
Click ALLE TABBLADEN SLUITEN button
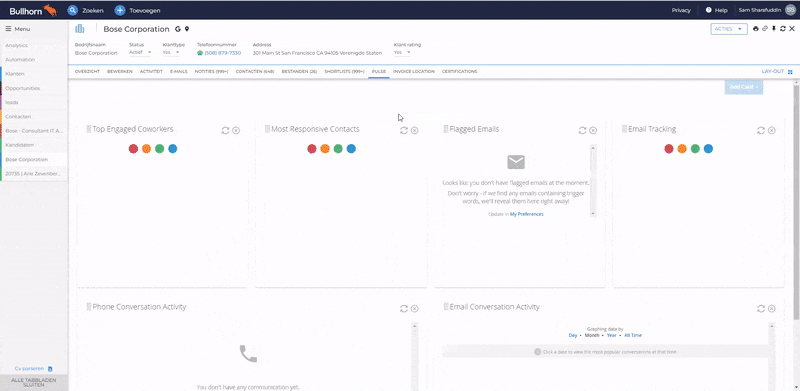[34, 383]
